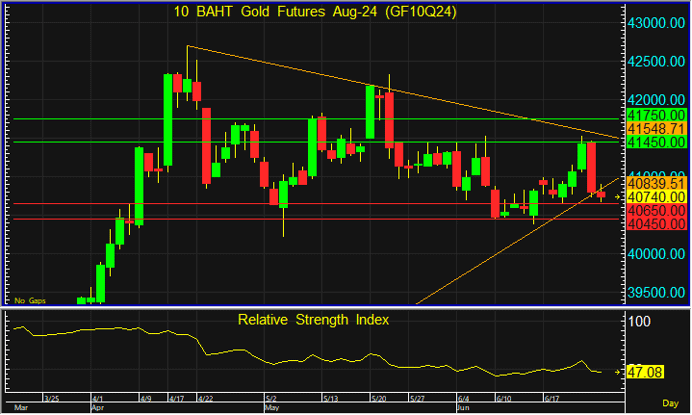692x415 pixels.
Task: Click the 5/27 date marker
Action: pyautogui.click(x=417, y=399)
